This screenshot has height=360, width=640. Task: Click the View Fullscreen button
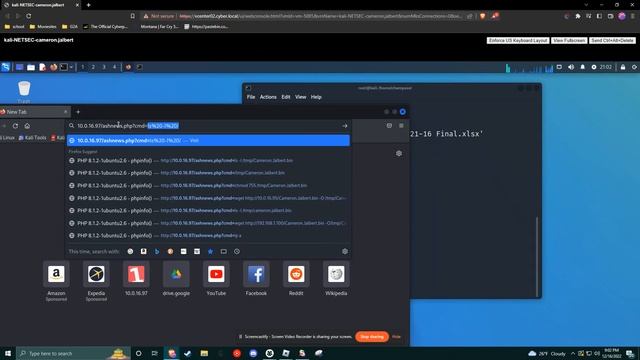pyautogui.click(x=569, y=40)
